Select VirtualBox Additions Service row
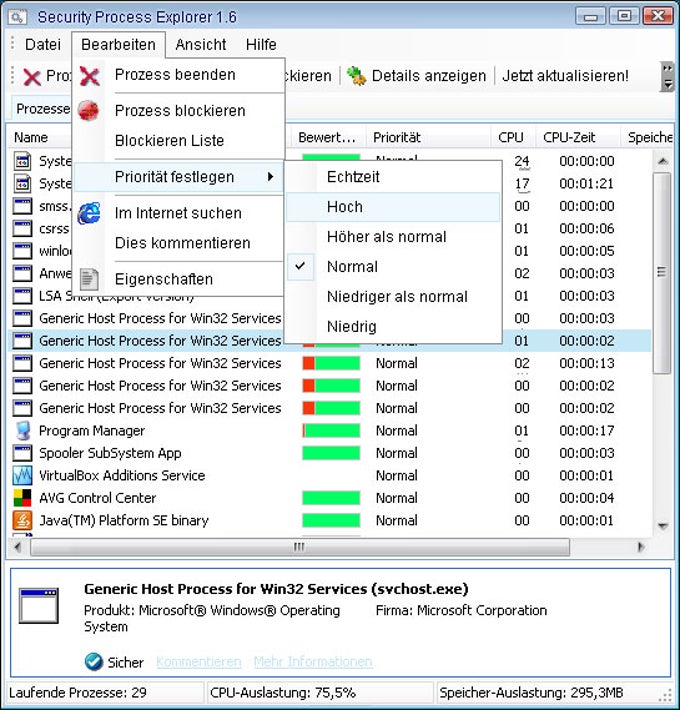680x710 pixels. coord(330,475)
